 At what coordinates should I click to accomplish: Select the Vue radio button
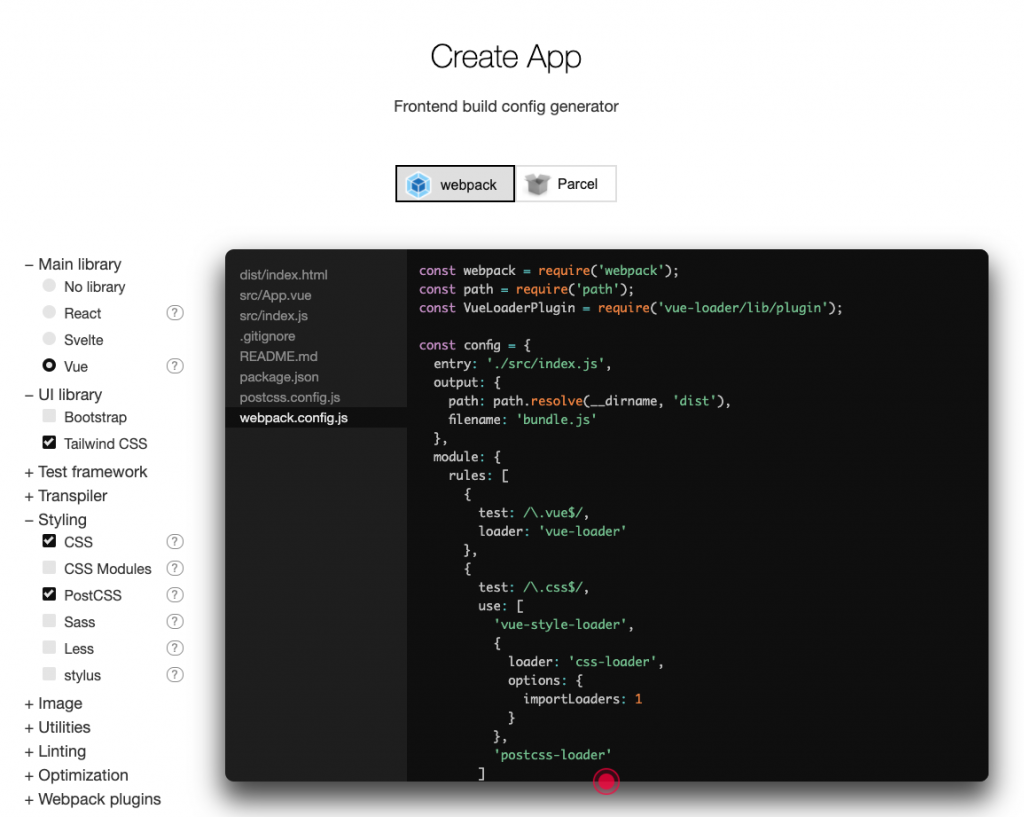point(49,365)
